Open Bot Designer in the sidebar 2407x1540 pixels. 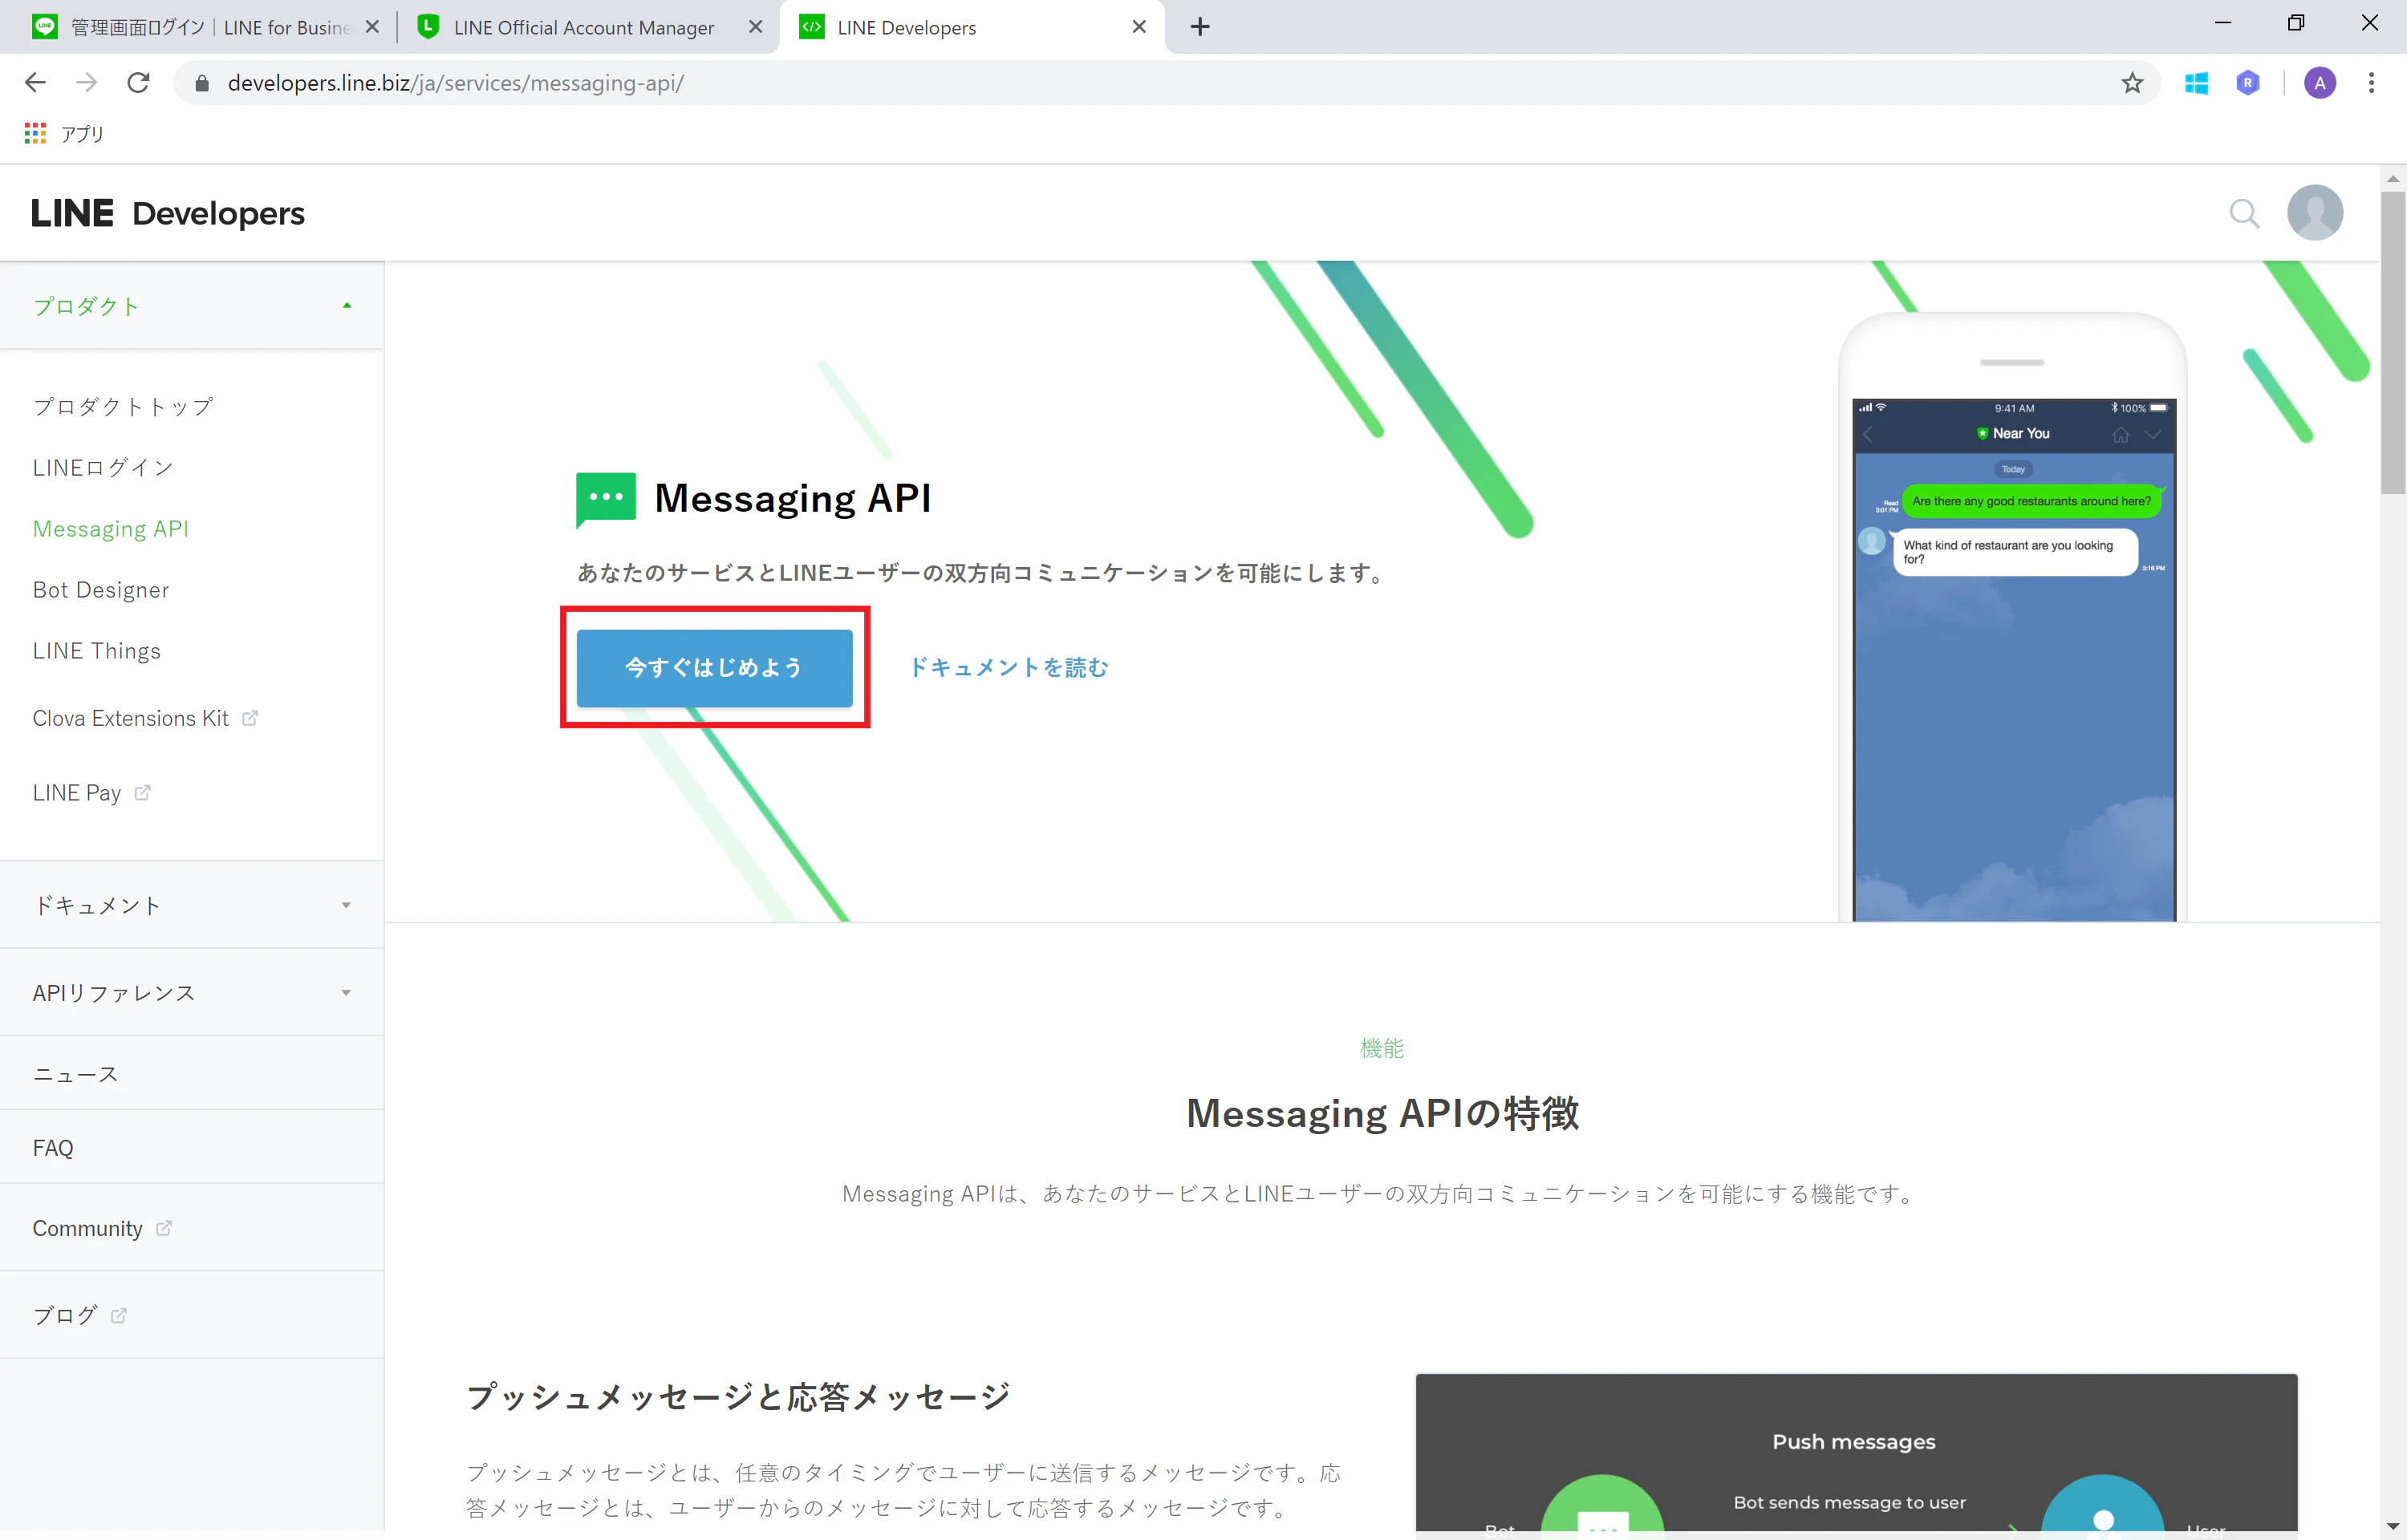[x=100, y=589]
